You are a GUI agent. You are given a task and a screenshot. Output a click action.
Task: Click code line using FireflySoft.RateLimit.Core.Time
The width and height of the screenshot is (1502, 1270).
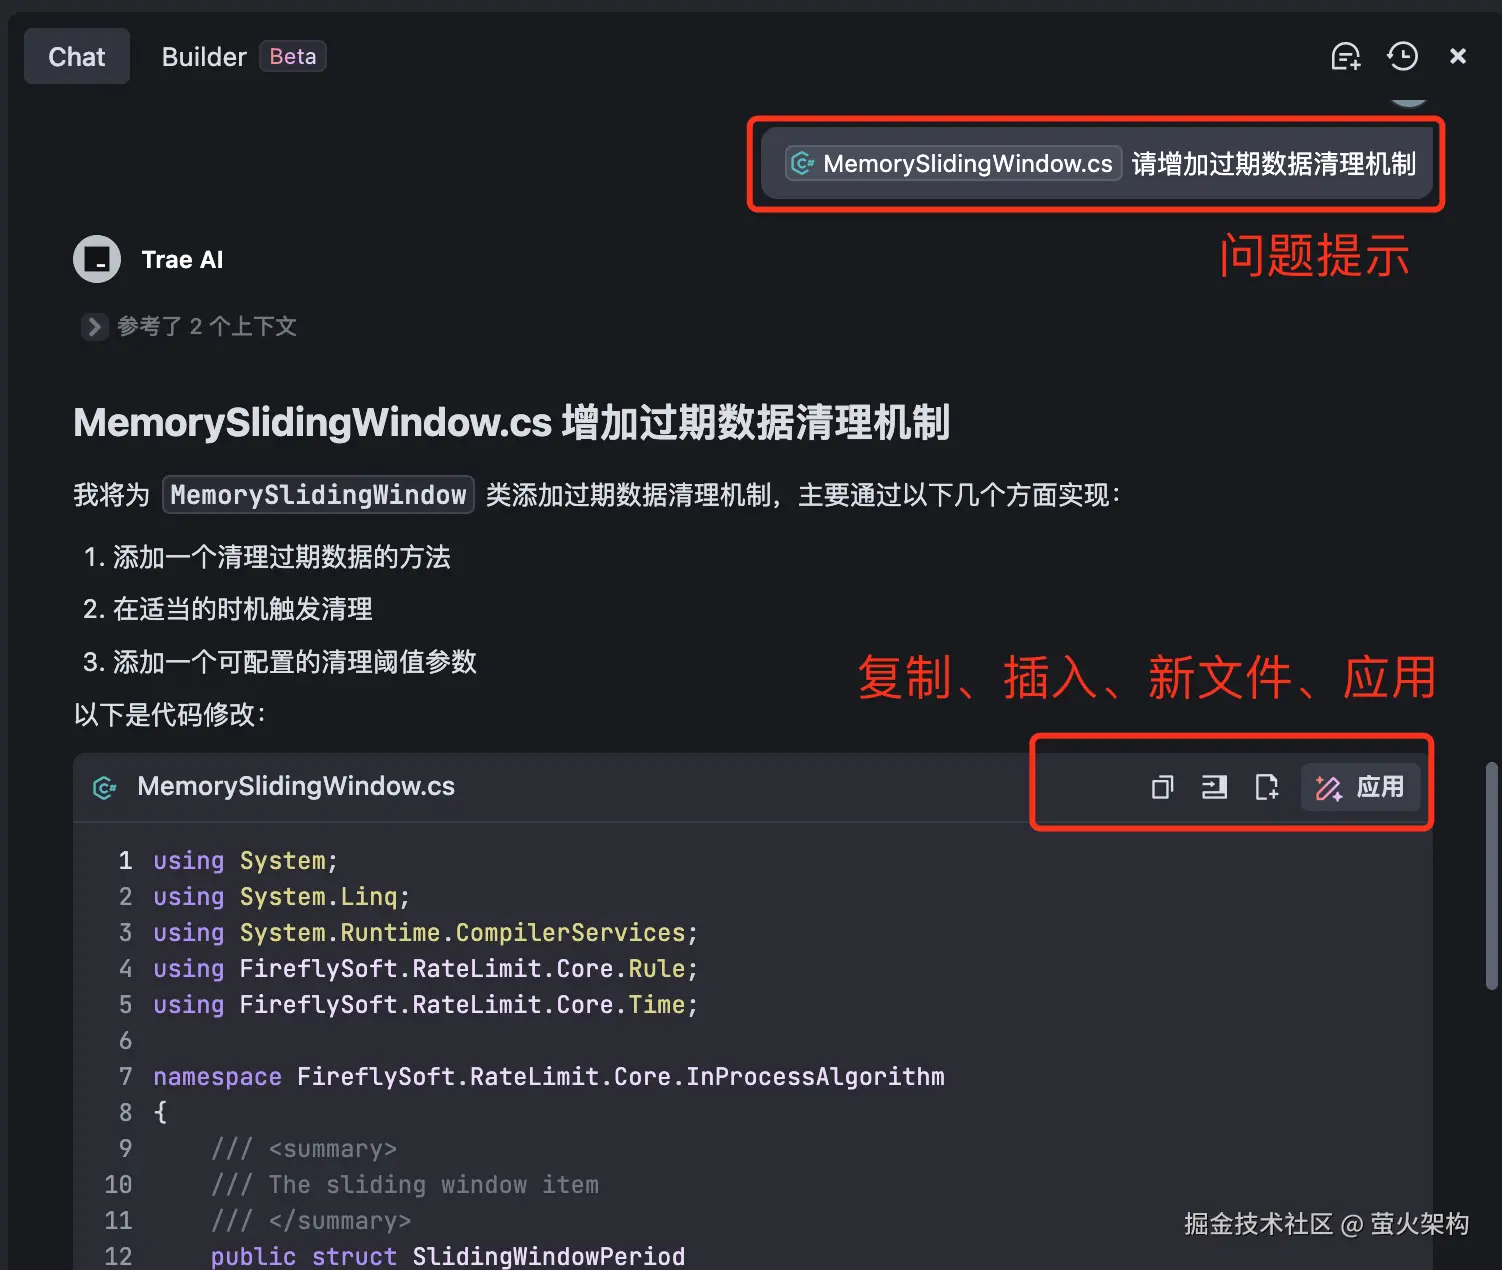coord(426,1005)
